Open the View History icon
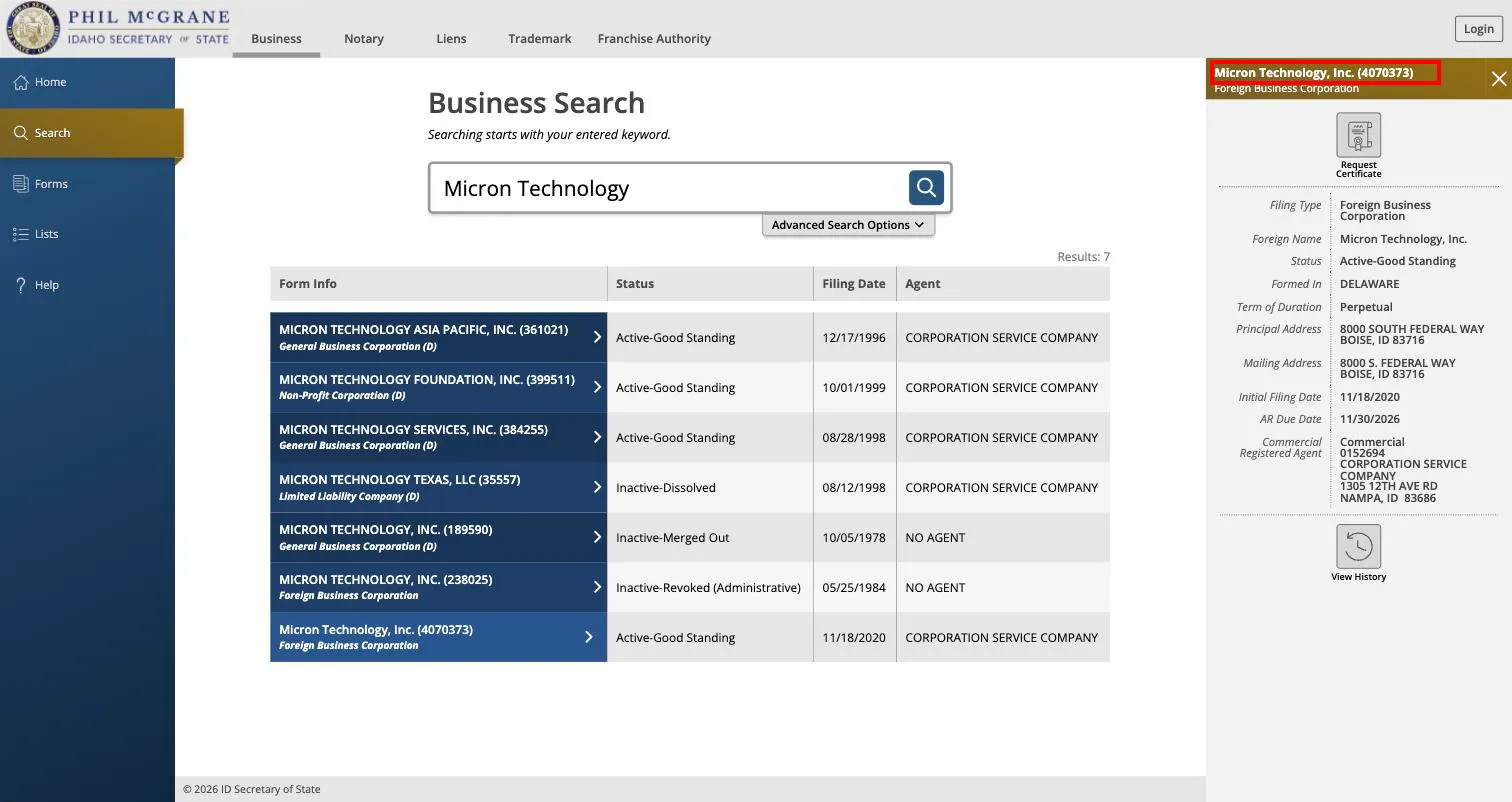The height and width of the screenshot is (802, 1512). tap(1358, 546)
